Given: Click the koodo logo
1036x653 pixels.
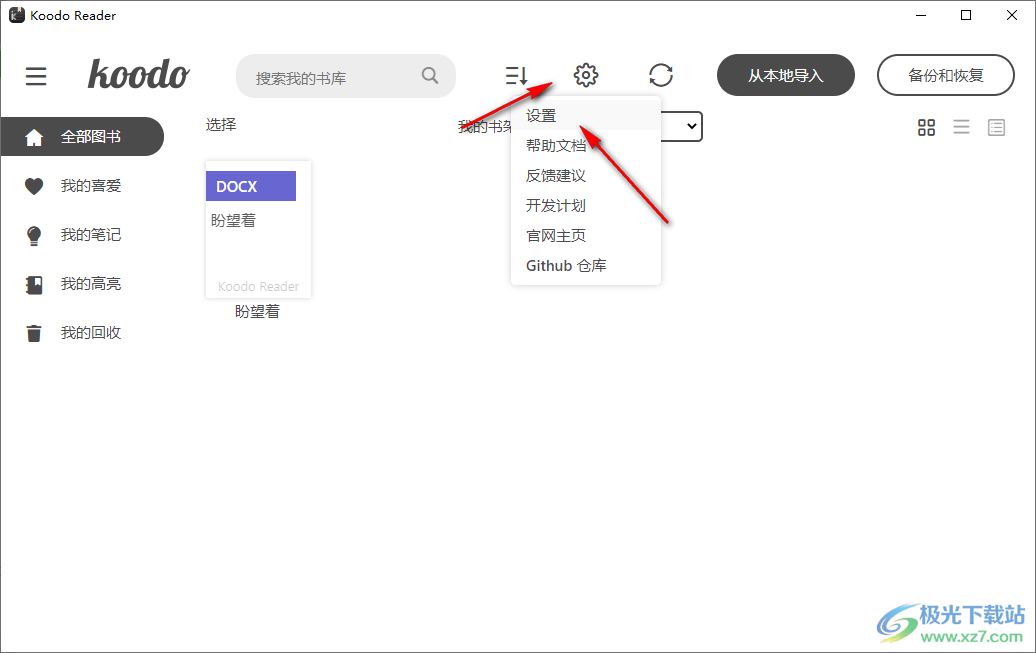Looking at the screenshot, I should pos(139,74).
